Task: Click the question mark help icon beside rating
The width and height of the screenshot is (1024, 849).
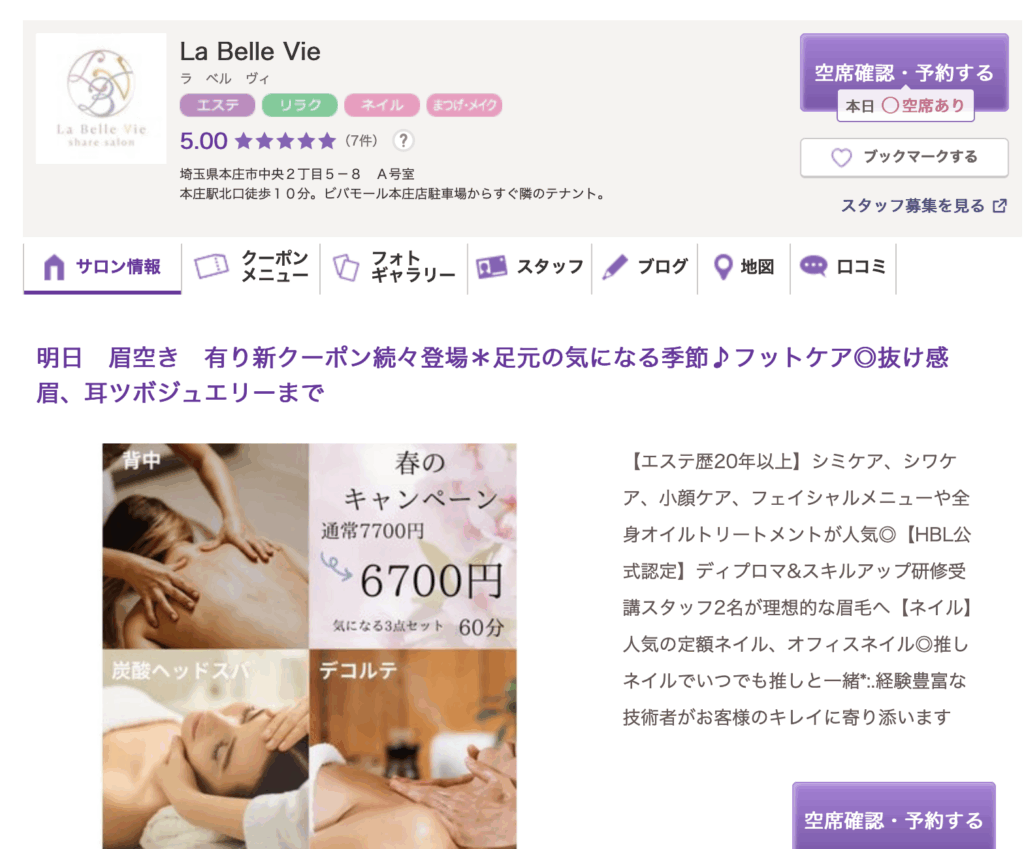Action: click(x=403, y=140)
